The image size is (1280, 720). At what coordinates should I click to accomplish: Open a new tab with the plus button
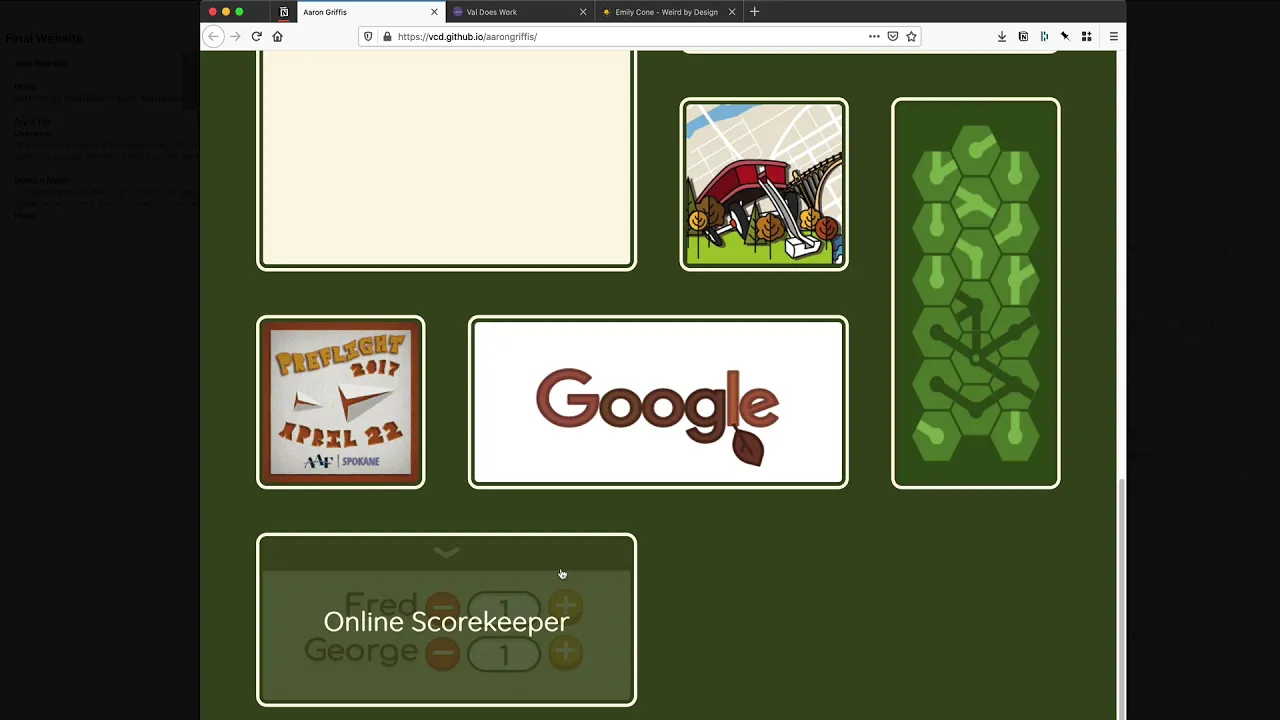755,12
